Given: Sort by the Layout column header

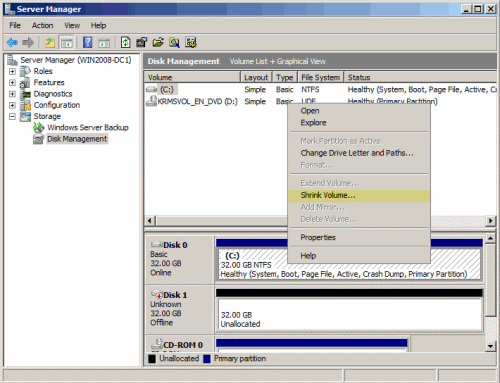Looking at the screenshot, I should coord(256,77).
